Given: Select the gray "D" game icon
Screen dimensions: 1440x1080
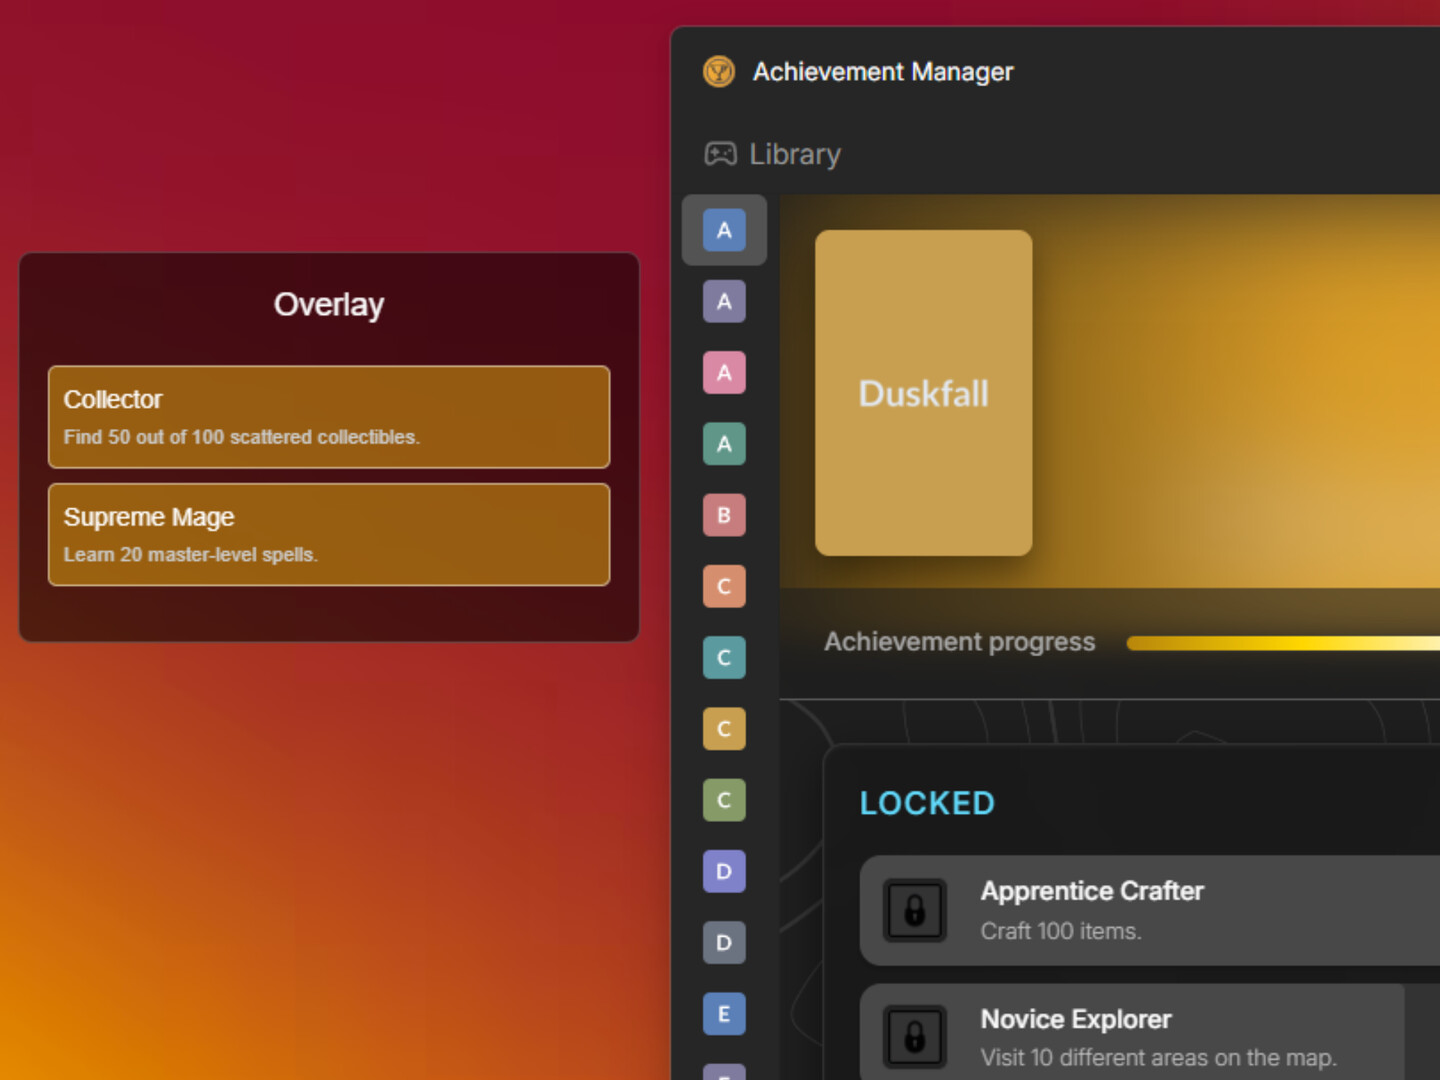Looking at the screenshot, I should coord(723,942).
